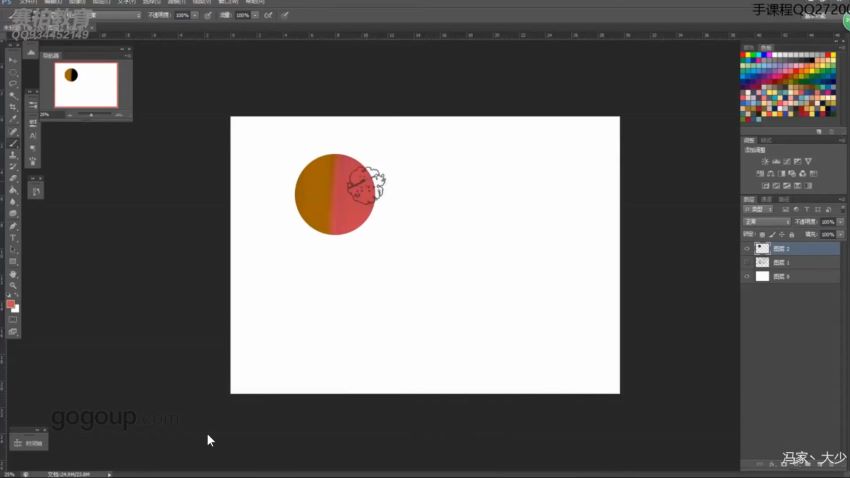Open the layer opacity 不透明度 slider arrow
Viewport: 850px width, 478px height.
coord(840,222)
